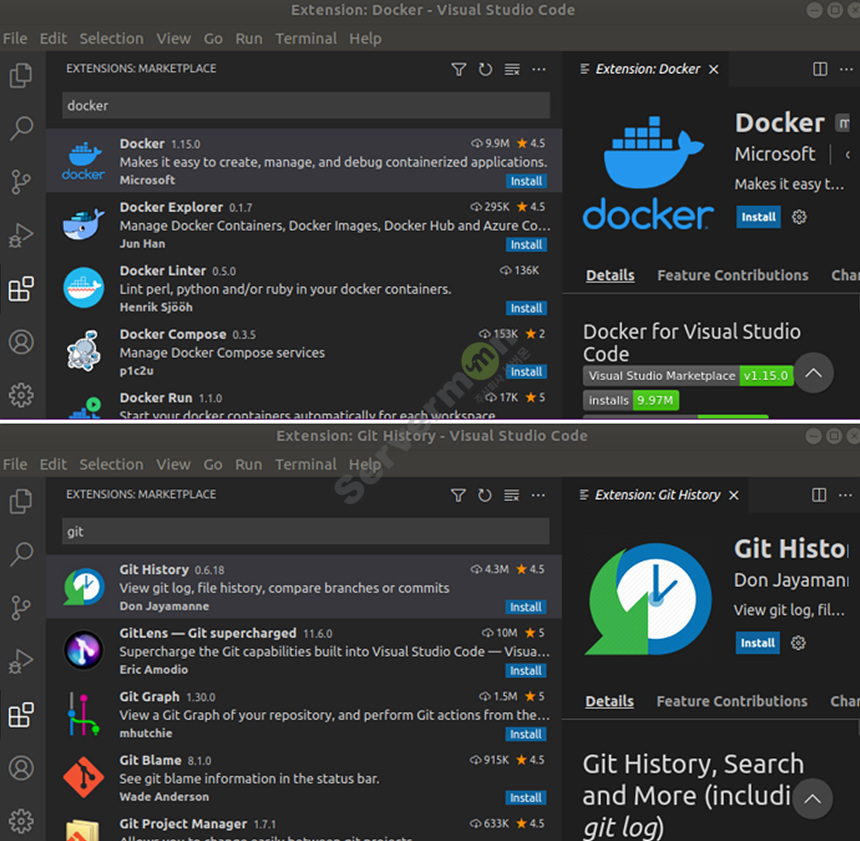Viewport: 860px width, 841px height.
Task: Open Help menu in bottom window
Action: coord(365,465)
